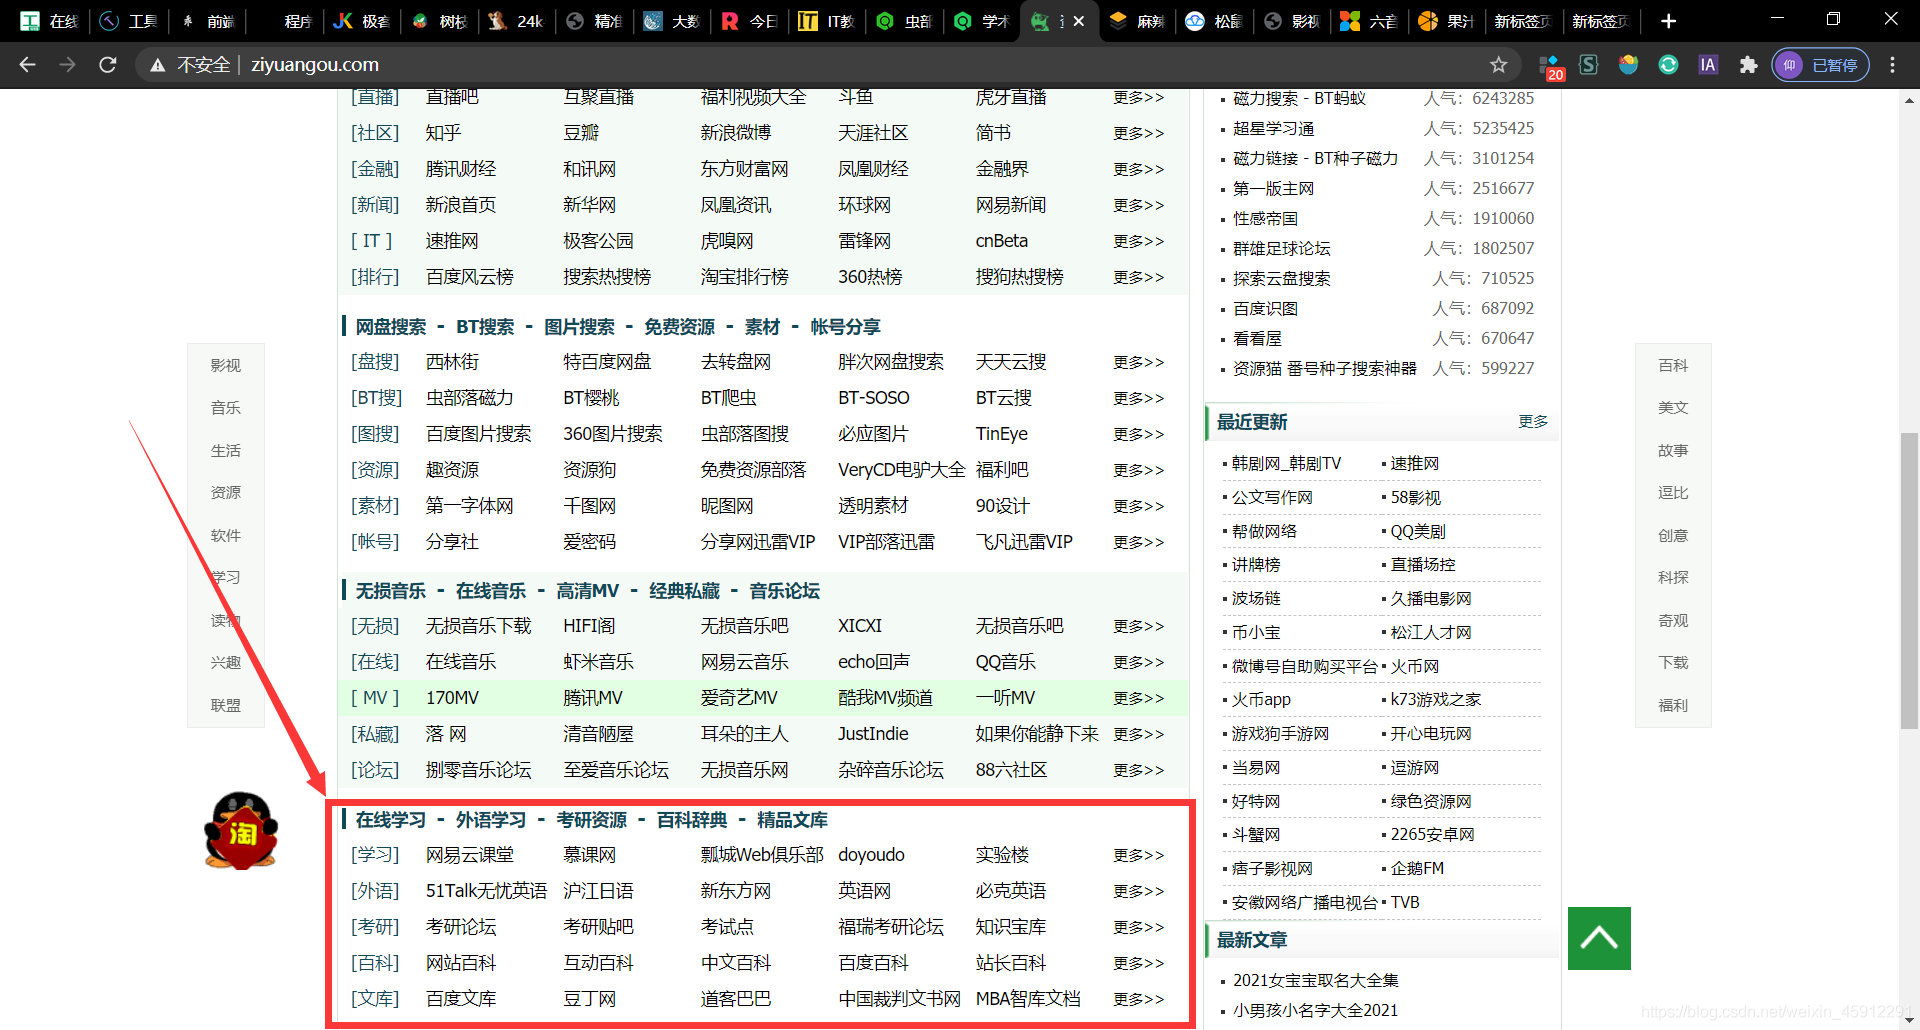Open the 考研论坛 link

[461, 927]
